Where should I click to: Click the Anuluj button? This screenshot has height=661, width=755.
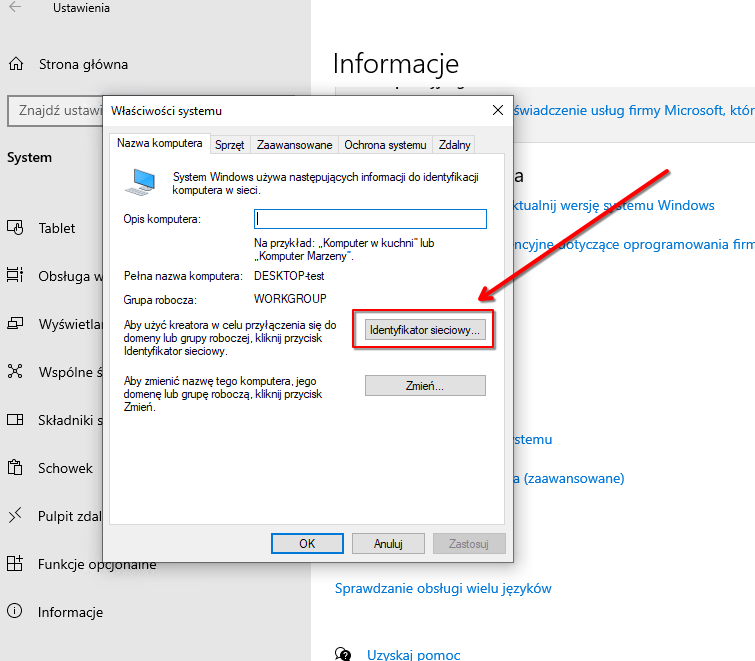[x=388, y=544]
